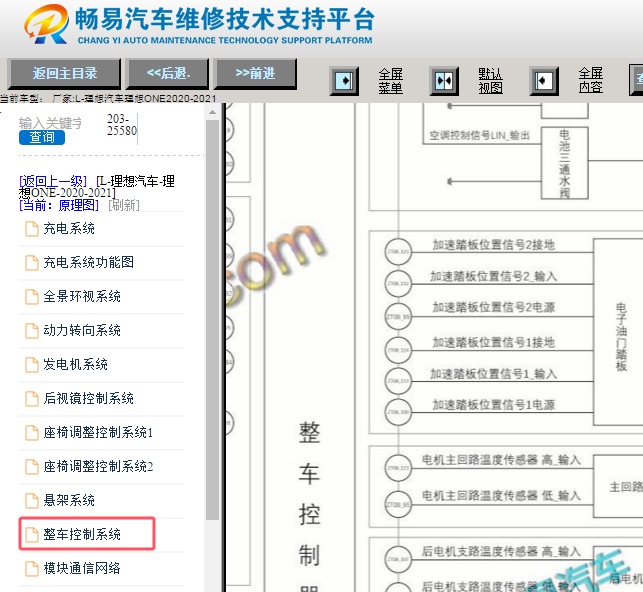Click the file icon beside 悬架系统
643x592 pixels.
[x=32, y=501]
